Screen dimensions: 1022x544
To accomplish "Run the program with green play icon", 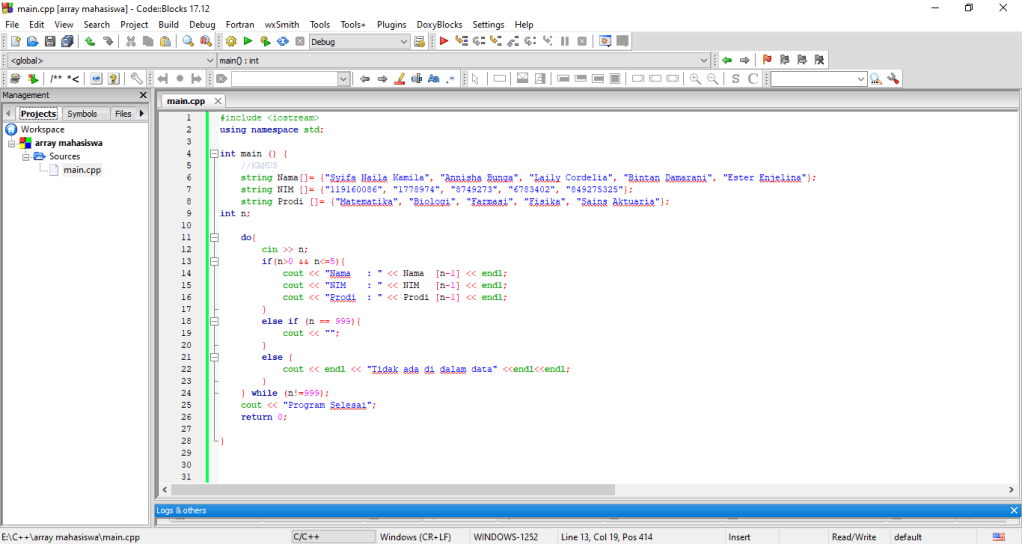I will (248, 41).
